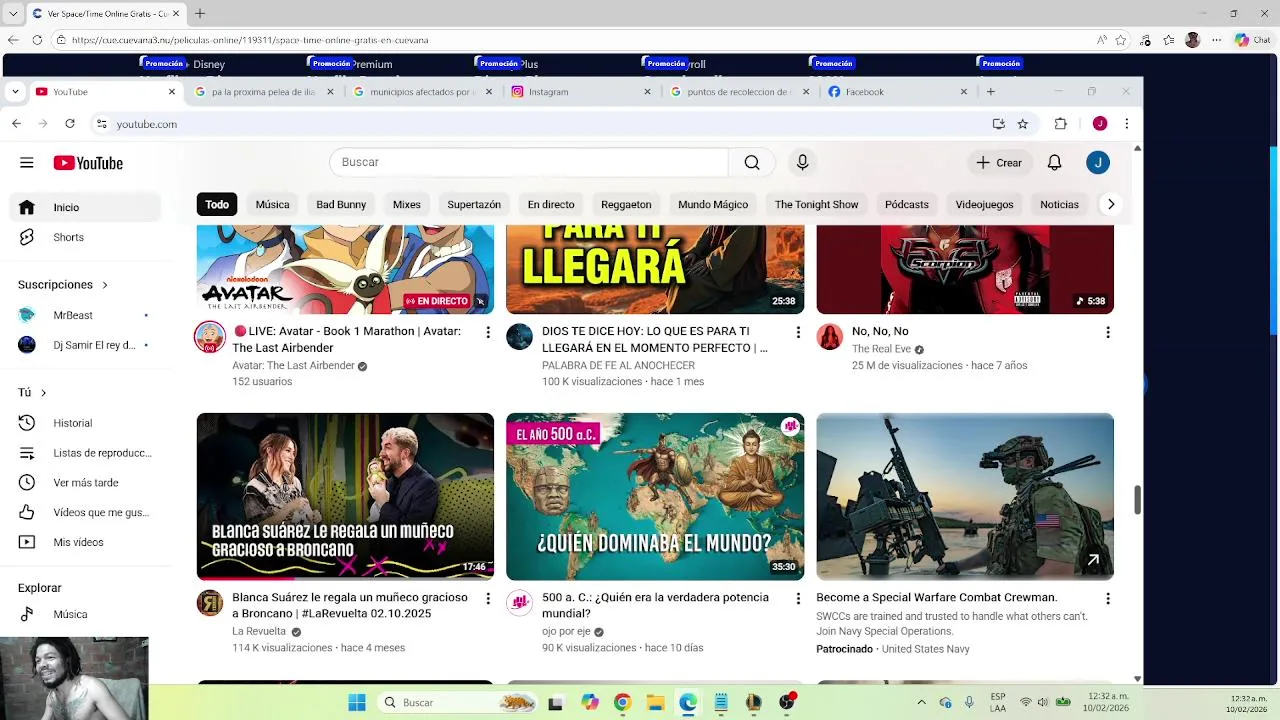The width and height of the screenshot is (1280, 720).
Task: Click ojo por eje channel avatar
Action: coord(519,602)
